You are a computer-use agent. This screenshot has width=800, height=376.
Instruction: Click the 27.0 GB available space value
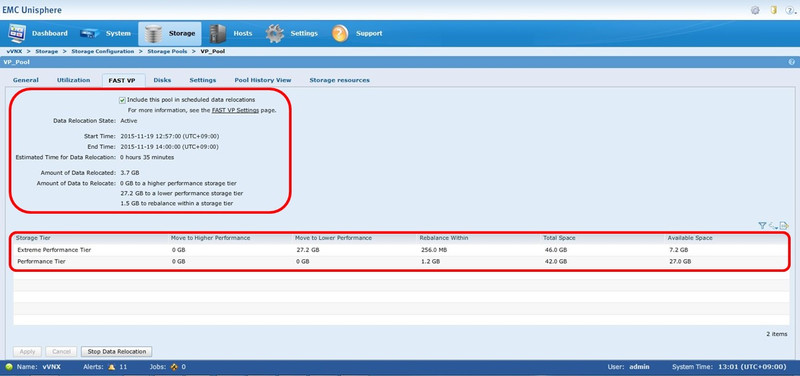click(x=680, y=261)
